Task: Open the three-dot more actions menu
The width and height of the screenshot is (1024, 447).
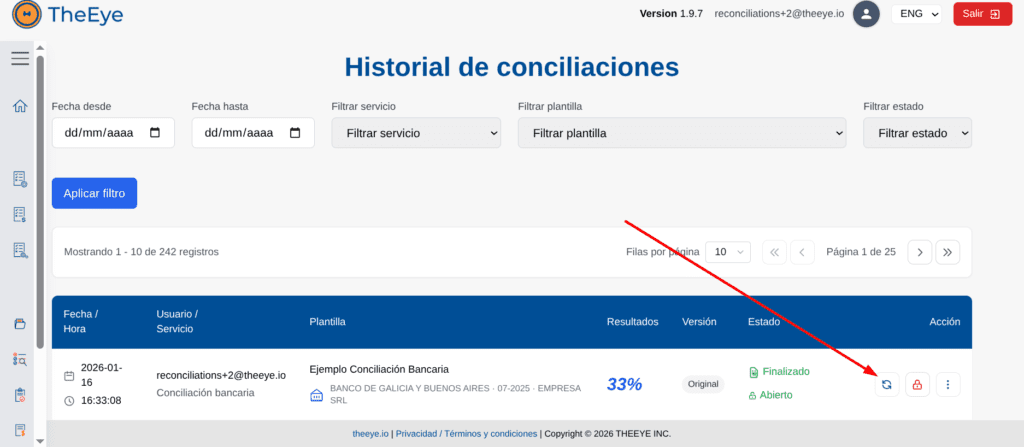Action: [948, 384]
